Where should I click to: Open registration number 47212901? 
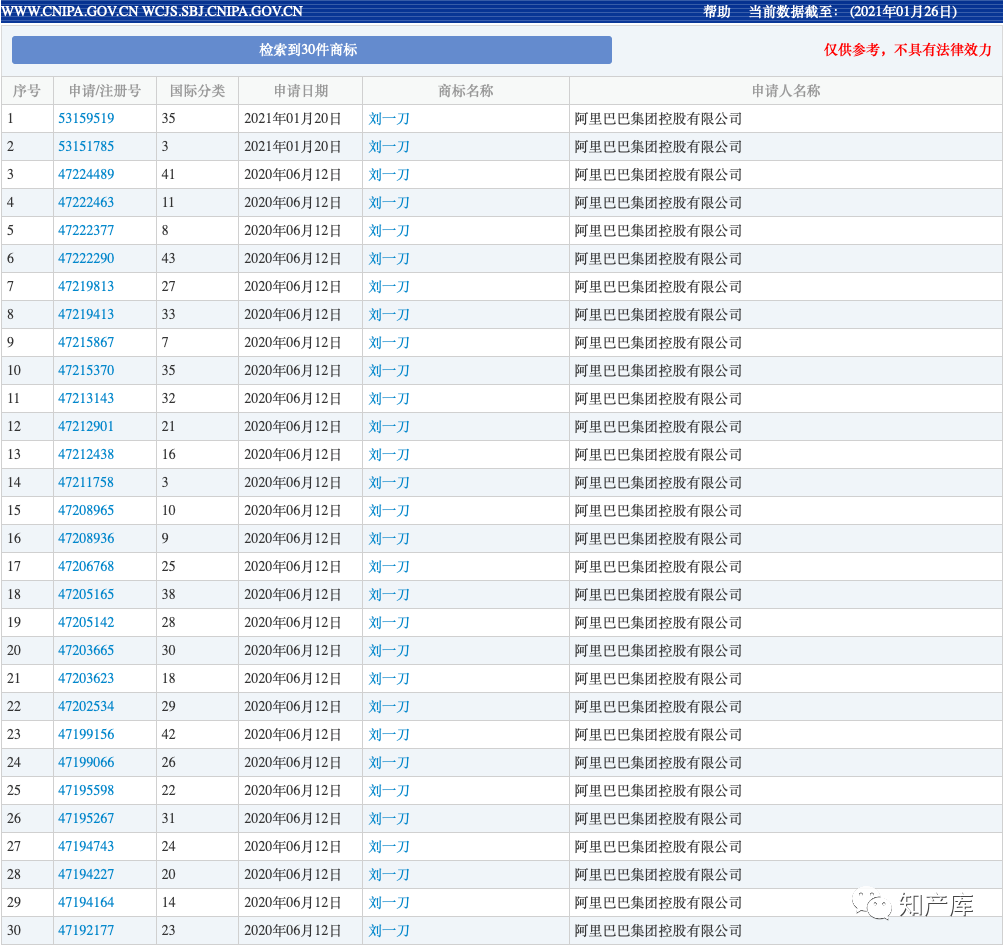pos(86,426)
